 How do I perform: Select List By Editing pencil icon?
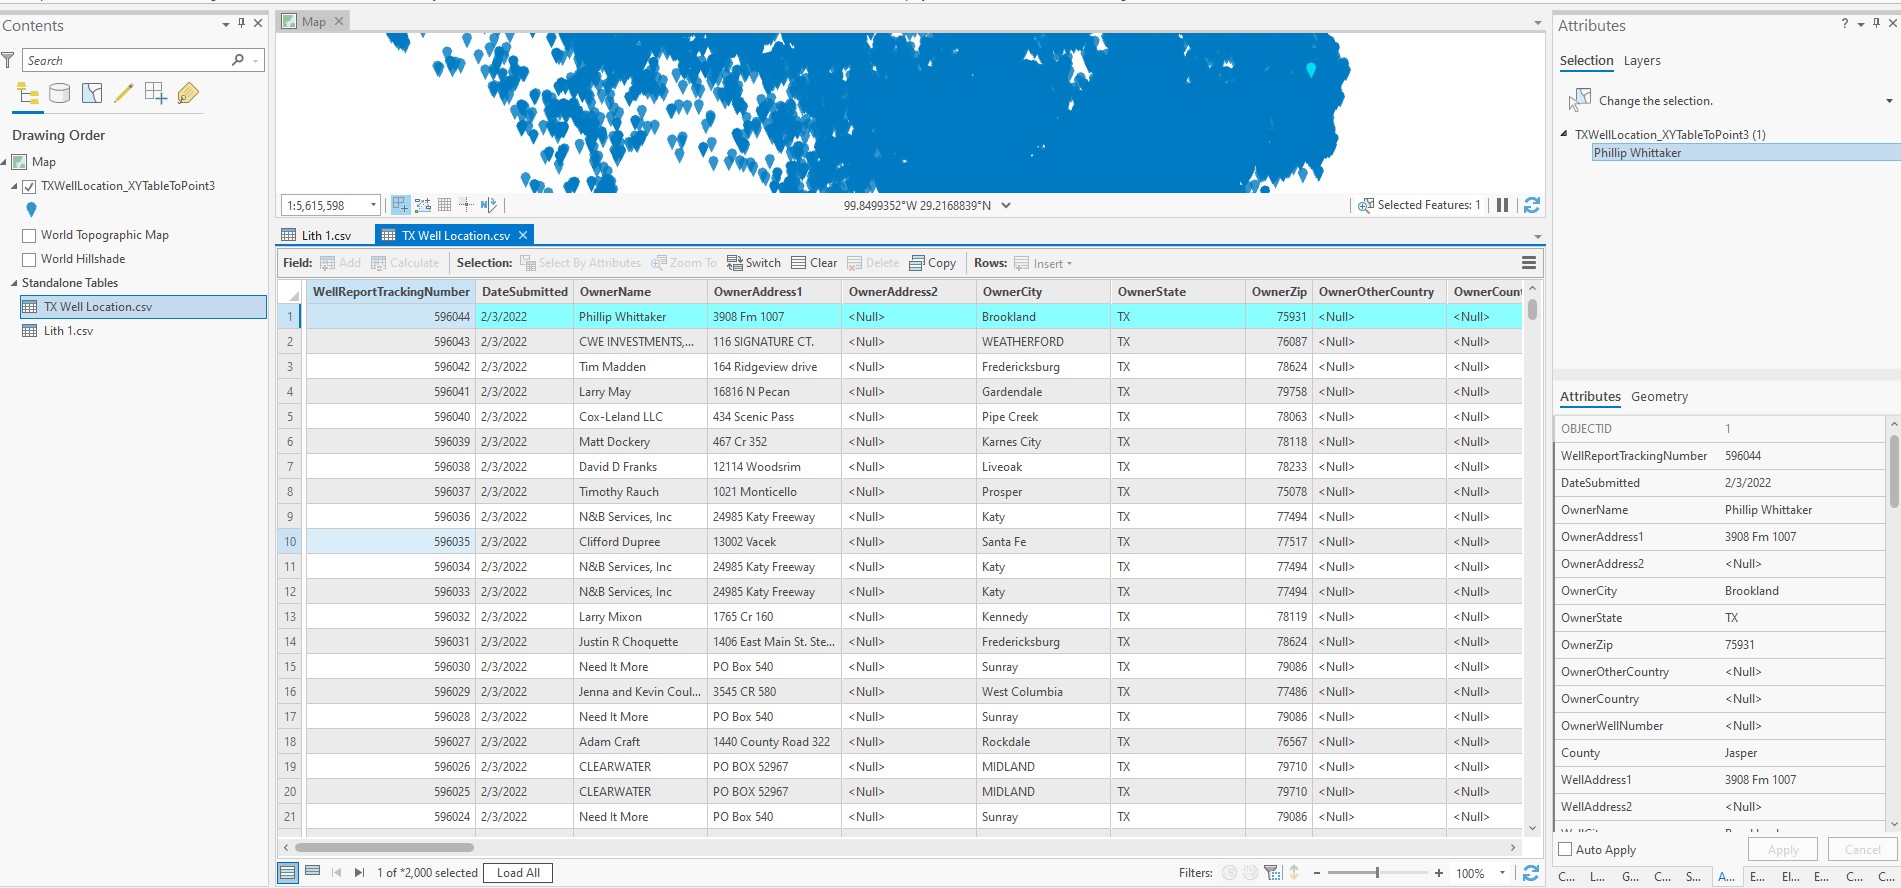coord(124,94)
